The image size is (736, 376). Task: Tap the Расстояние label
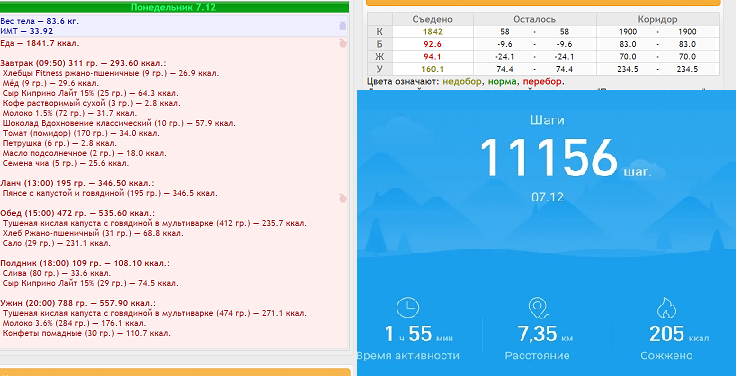point(537,355)
